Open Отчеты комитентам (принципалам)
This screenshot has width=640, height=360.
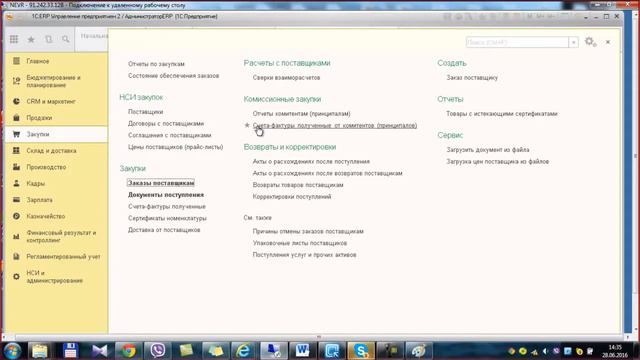[301, 113]
